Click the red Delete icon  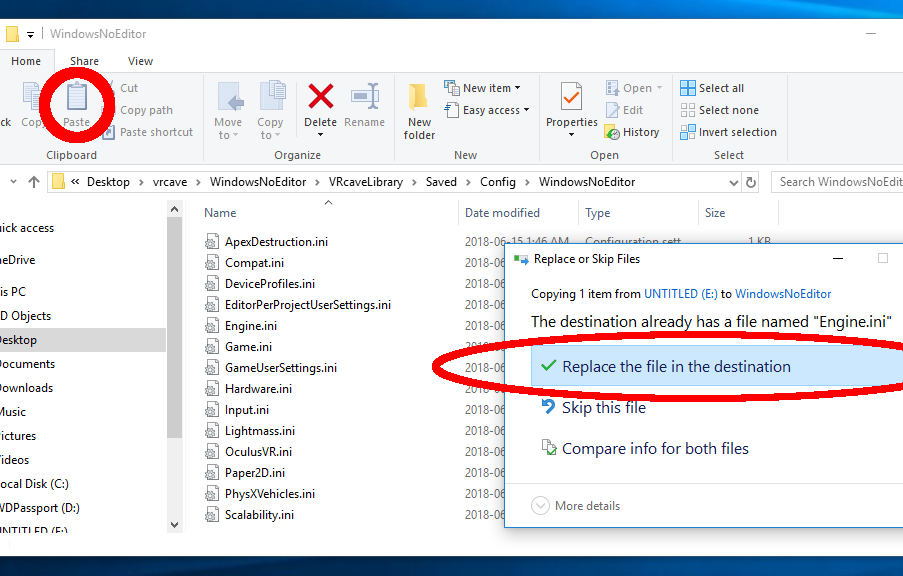pyautogui.click(x=320, y=98)
